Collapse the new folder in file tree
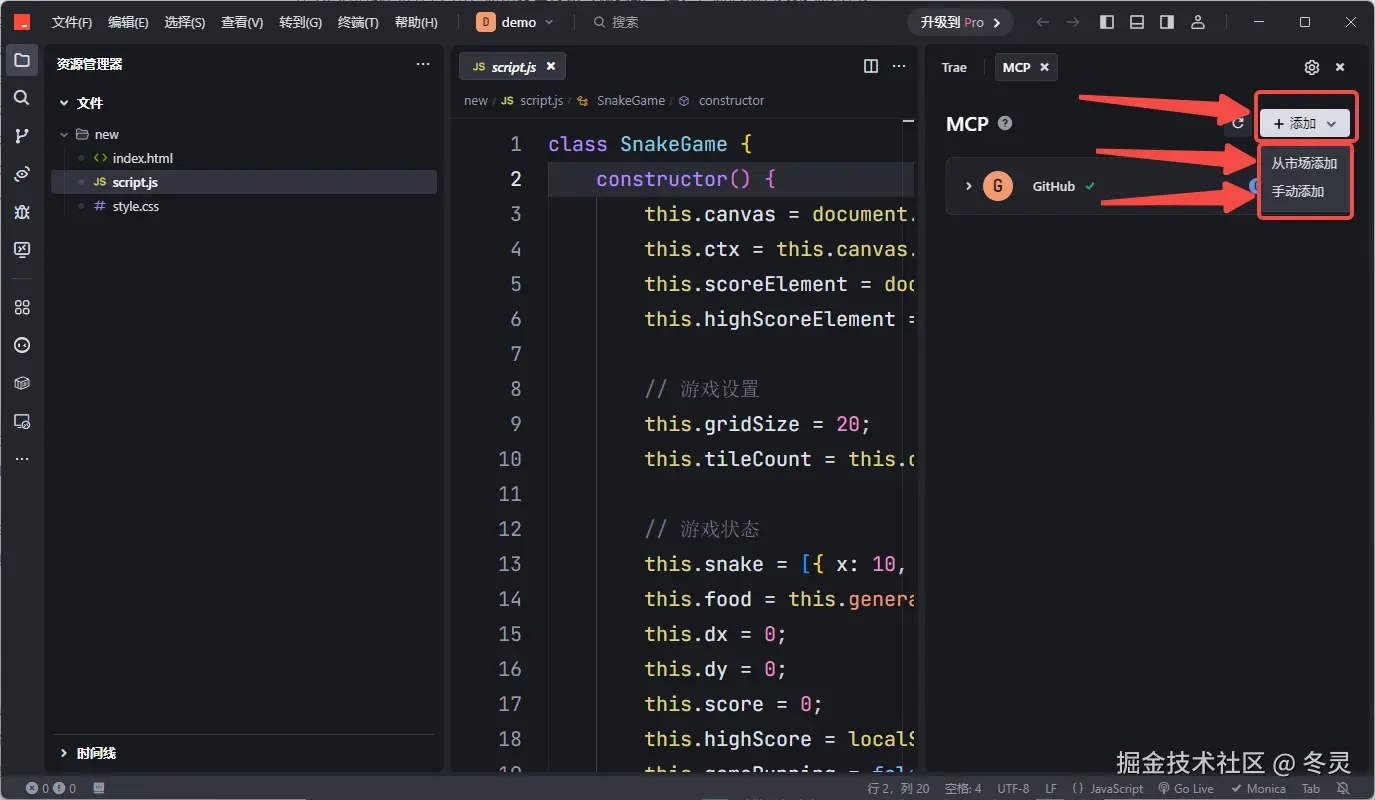 (x=64, y=134)
